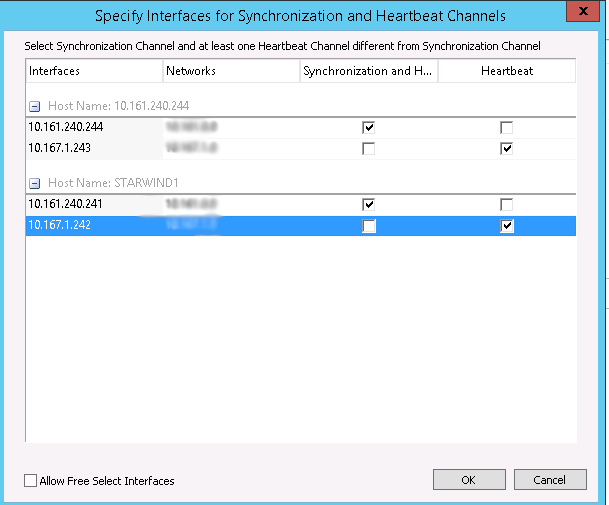Enable Heartbeat checkbox for 10.161.240.244

[507, 128]
